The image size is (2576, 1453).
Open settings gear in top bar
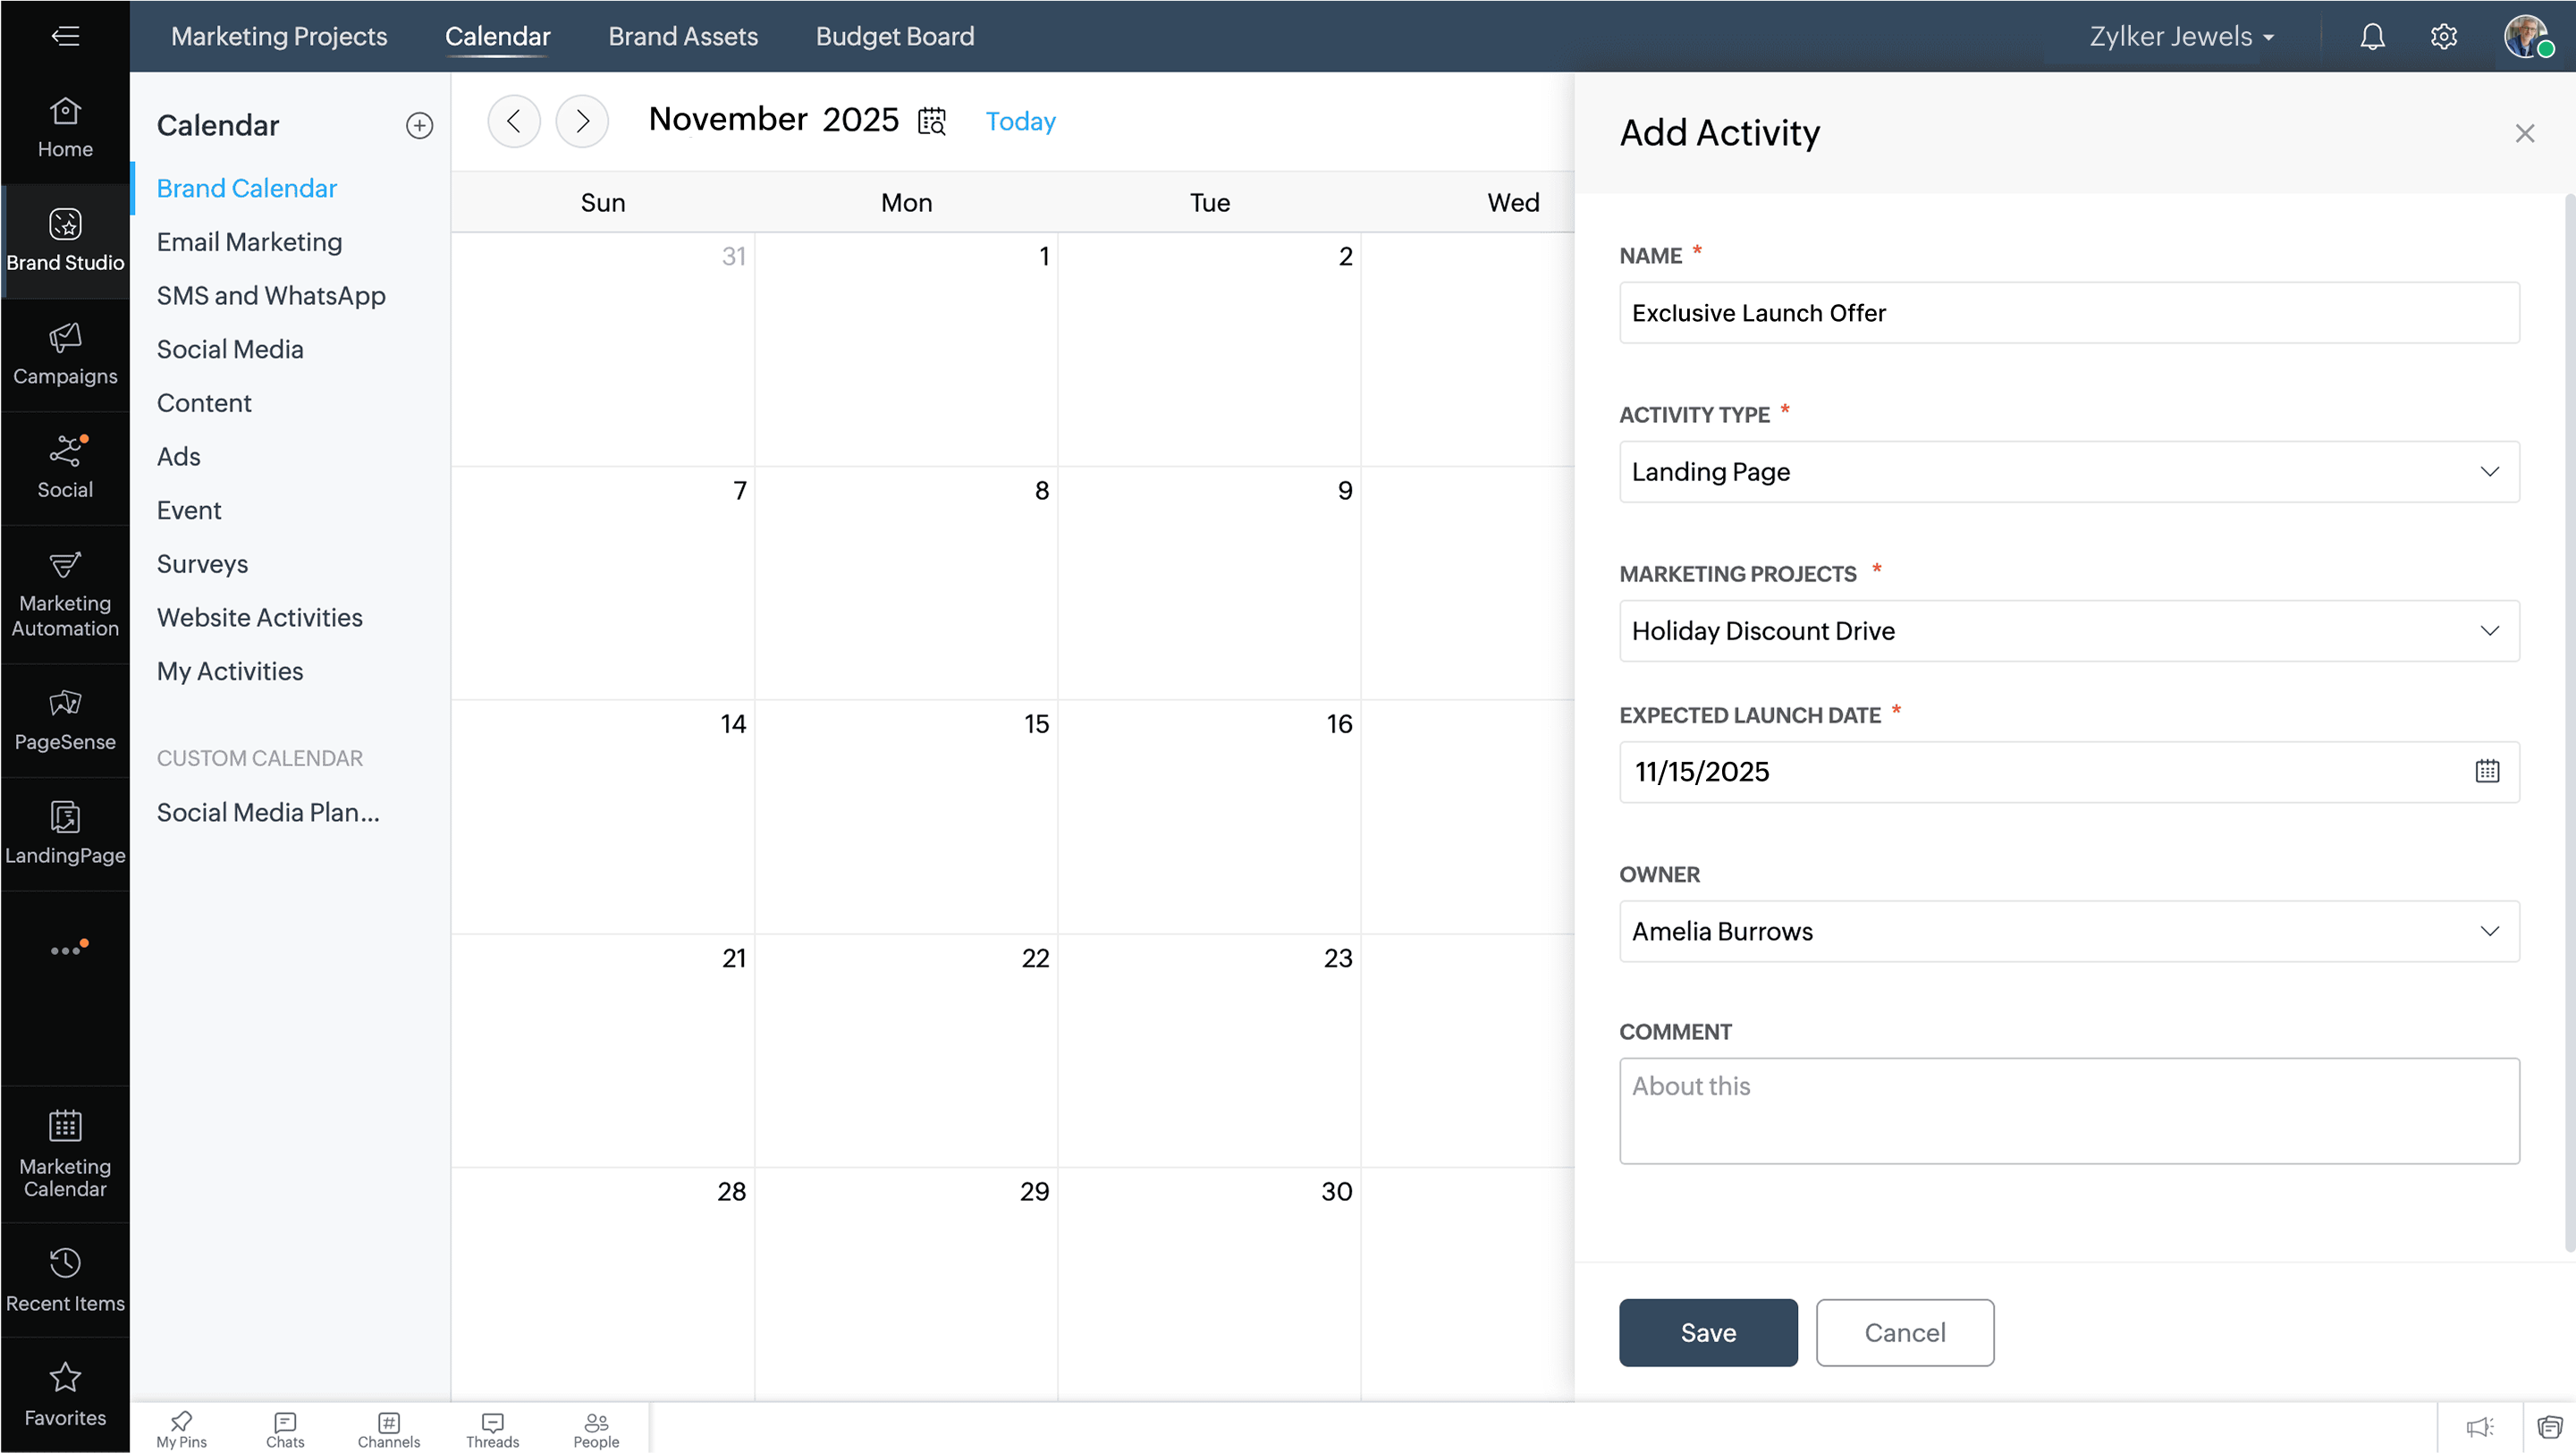[x=2443, y=37]
